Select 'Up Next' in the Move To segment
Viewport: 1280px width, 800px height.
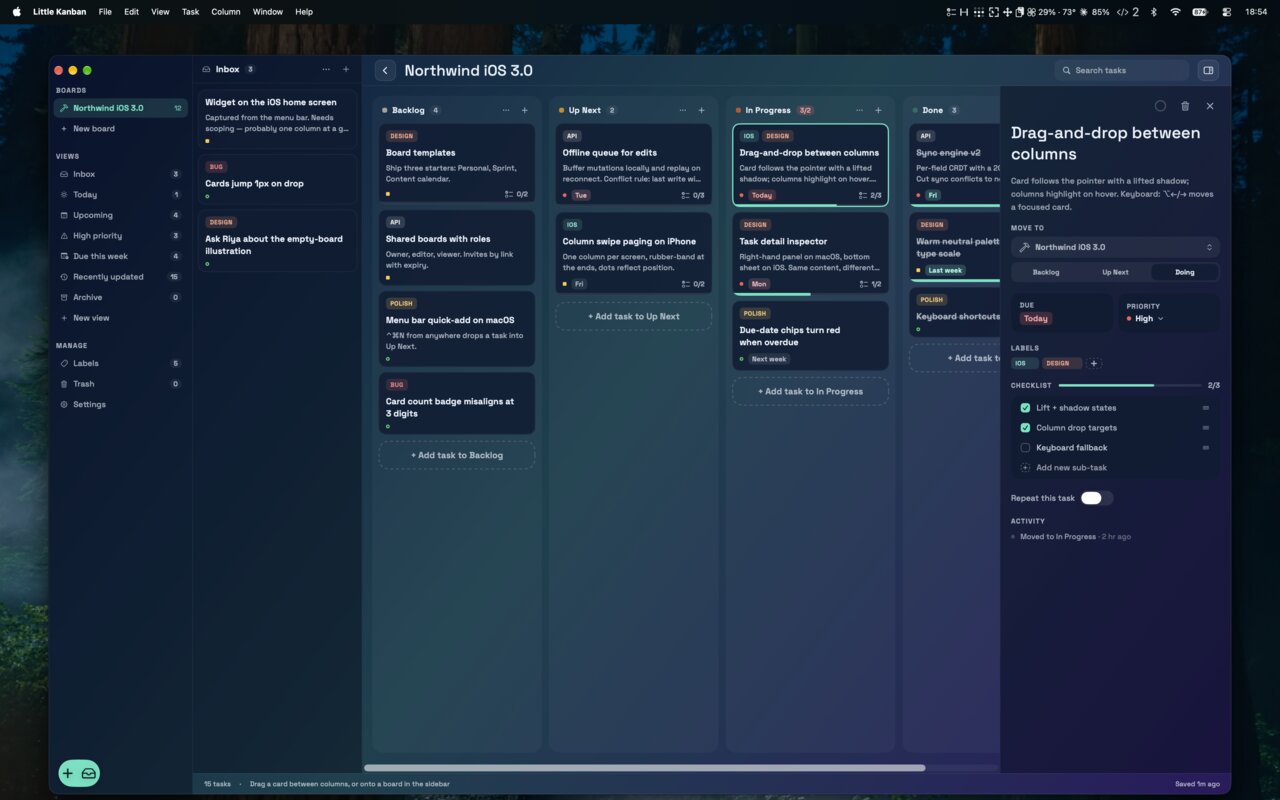coord(1115,272)
